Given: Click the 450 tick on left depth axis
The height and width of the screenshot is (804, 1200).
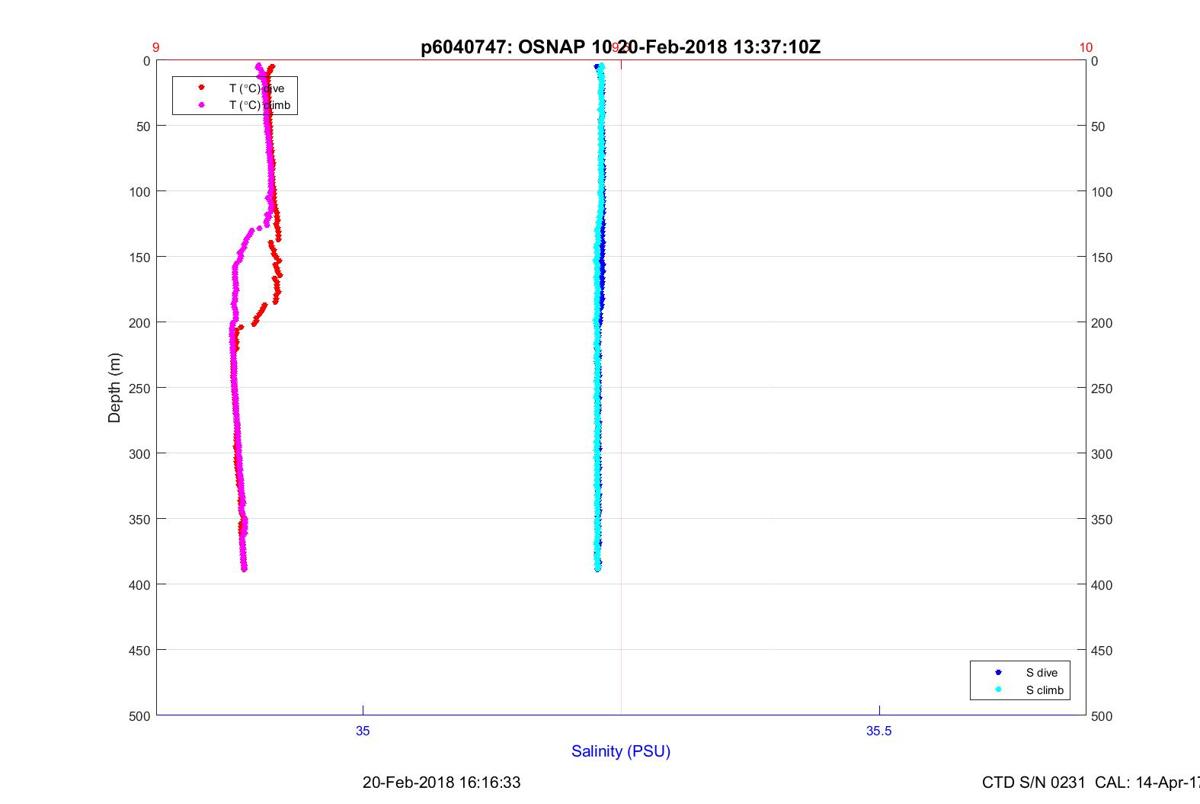Looking at the screenshot, I should point(141,650).
